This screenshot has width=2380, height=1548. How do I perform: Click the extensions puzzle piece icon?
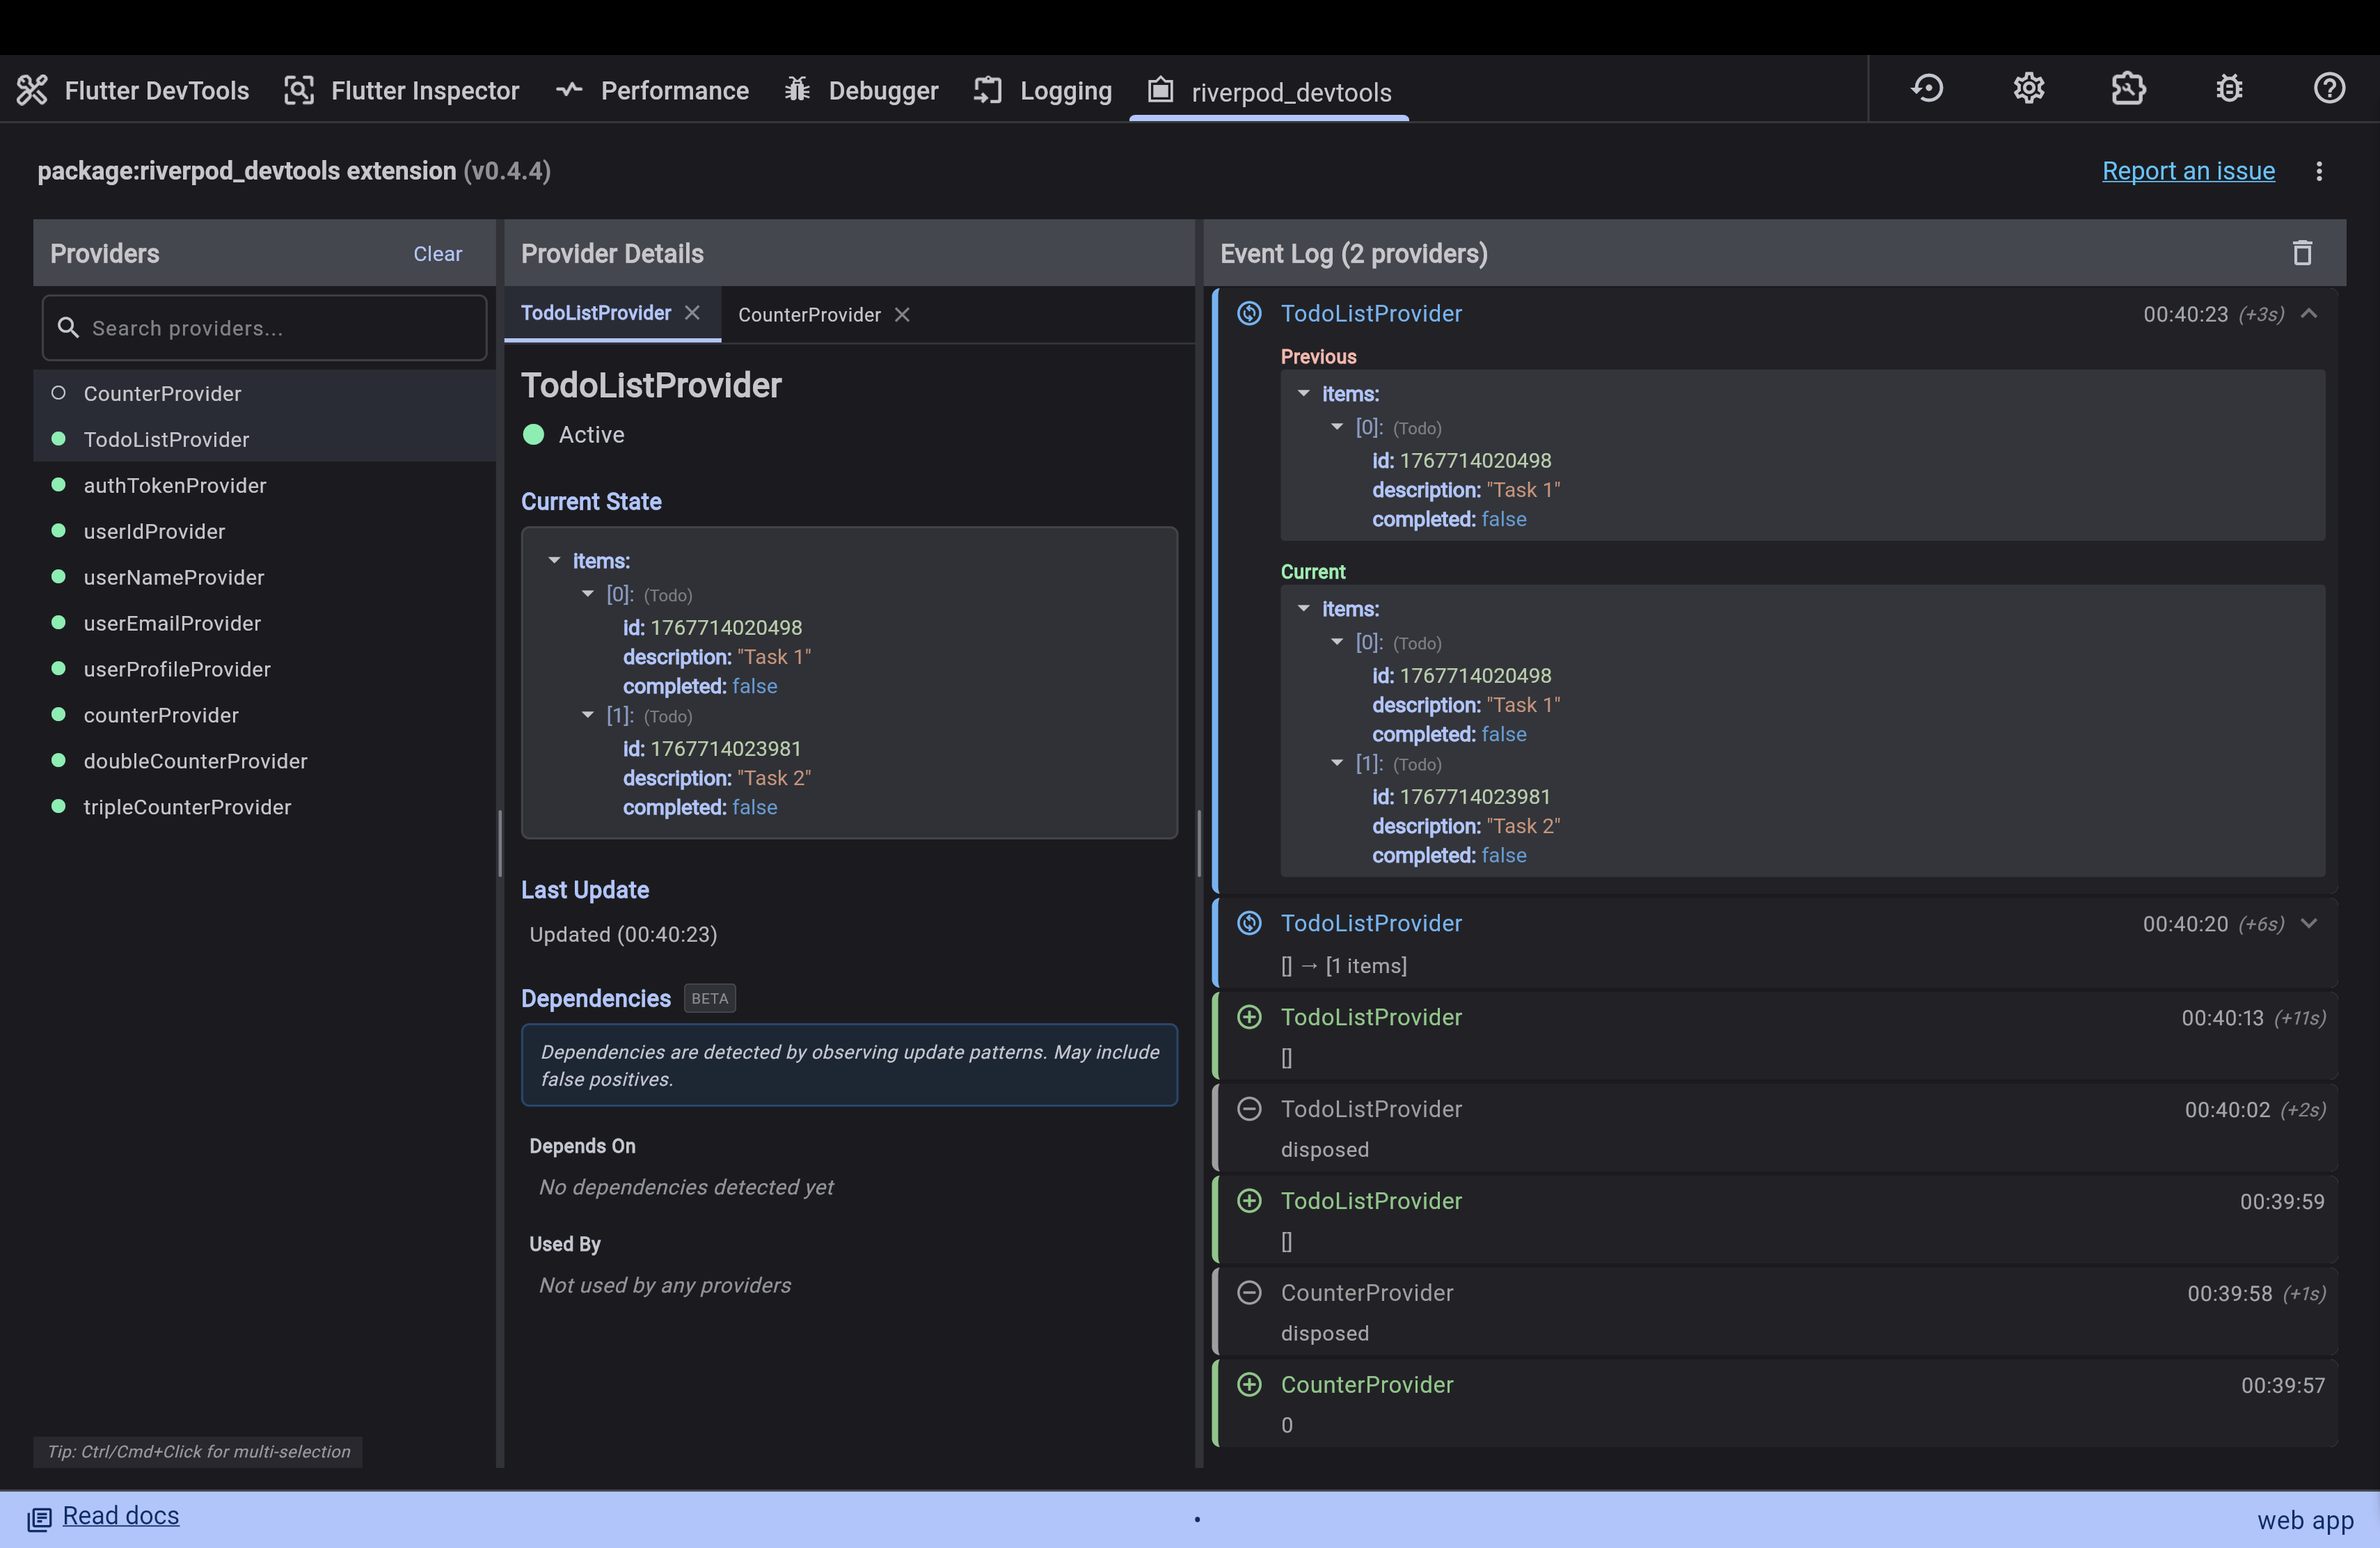pyautogui.click(x=2129, y=88)
